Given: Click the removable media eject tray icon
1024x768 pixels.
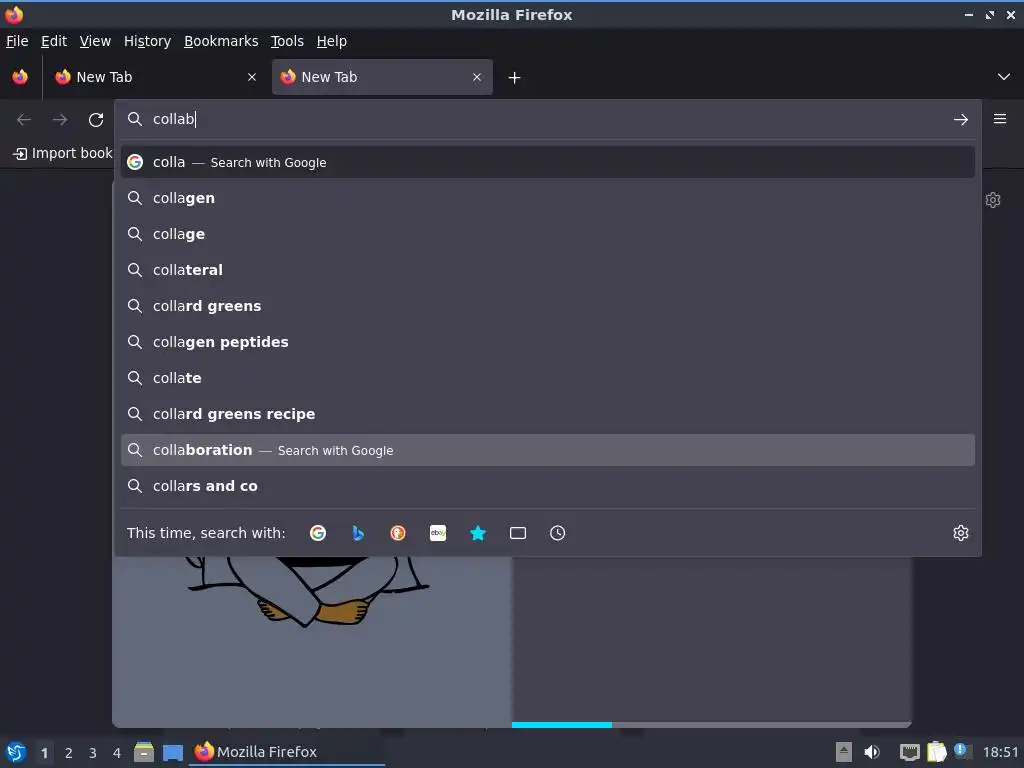Looking at the screenshot, I should [x=844, y=752].
